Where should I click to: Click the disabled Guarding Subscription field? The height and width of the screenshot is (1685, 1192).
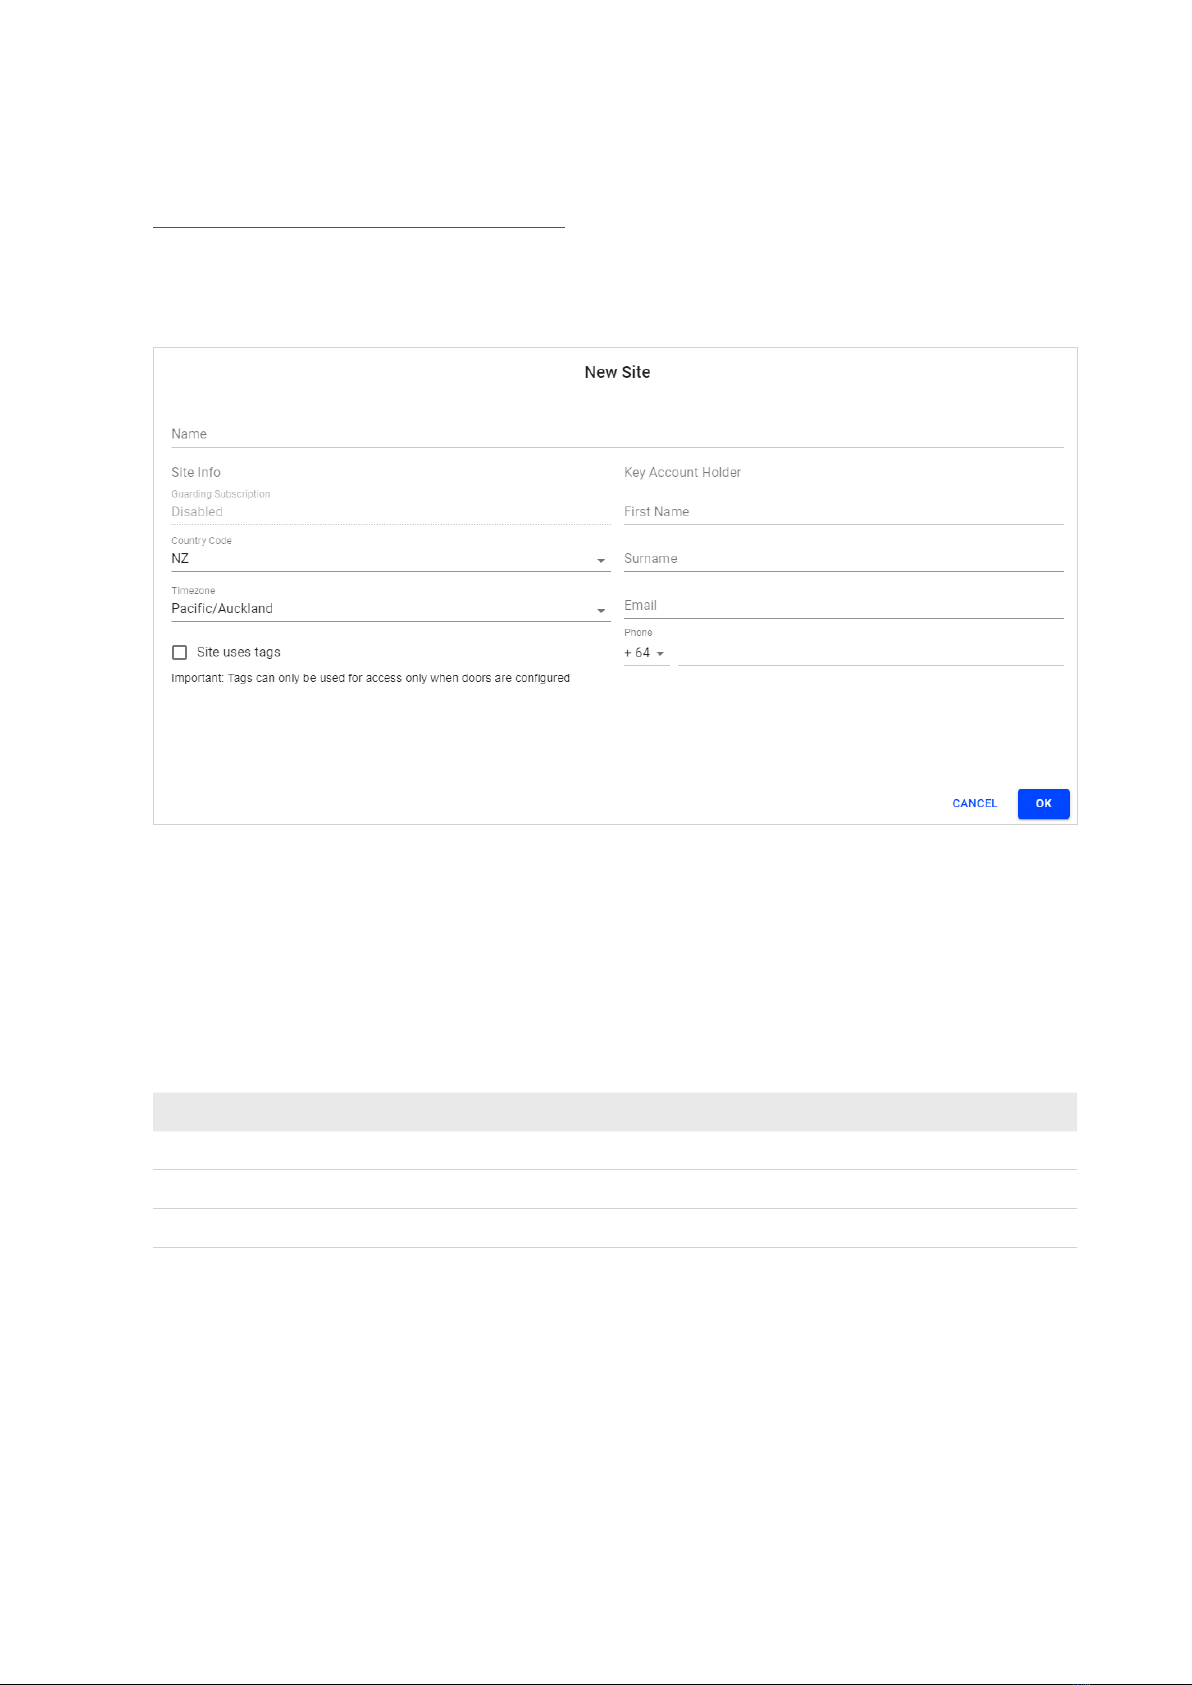click(x=390, y=512)
